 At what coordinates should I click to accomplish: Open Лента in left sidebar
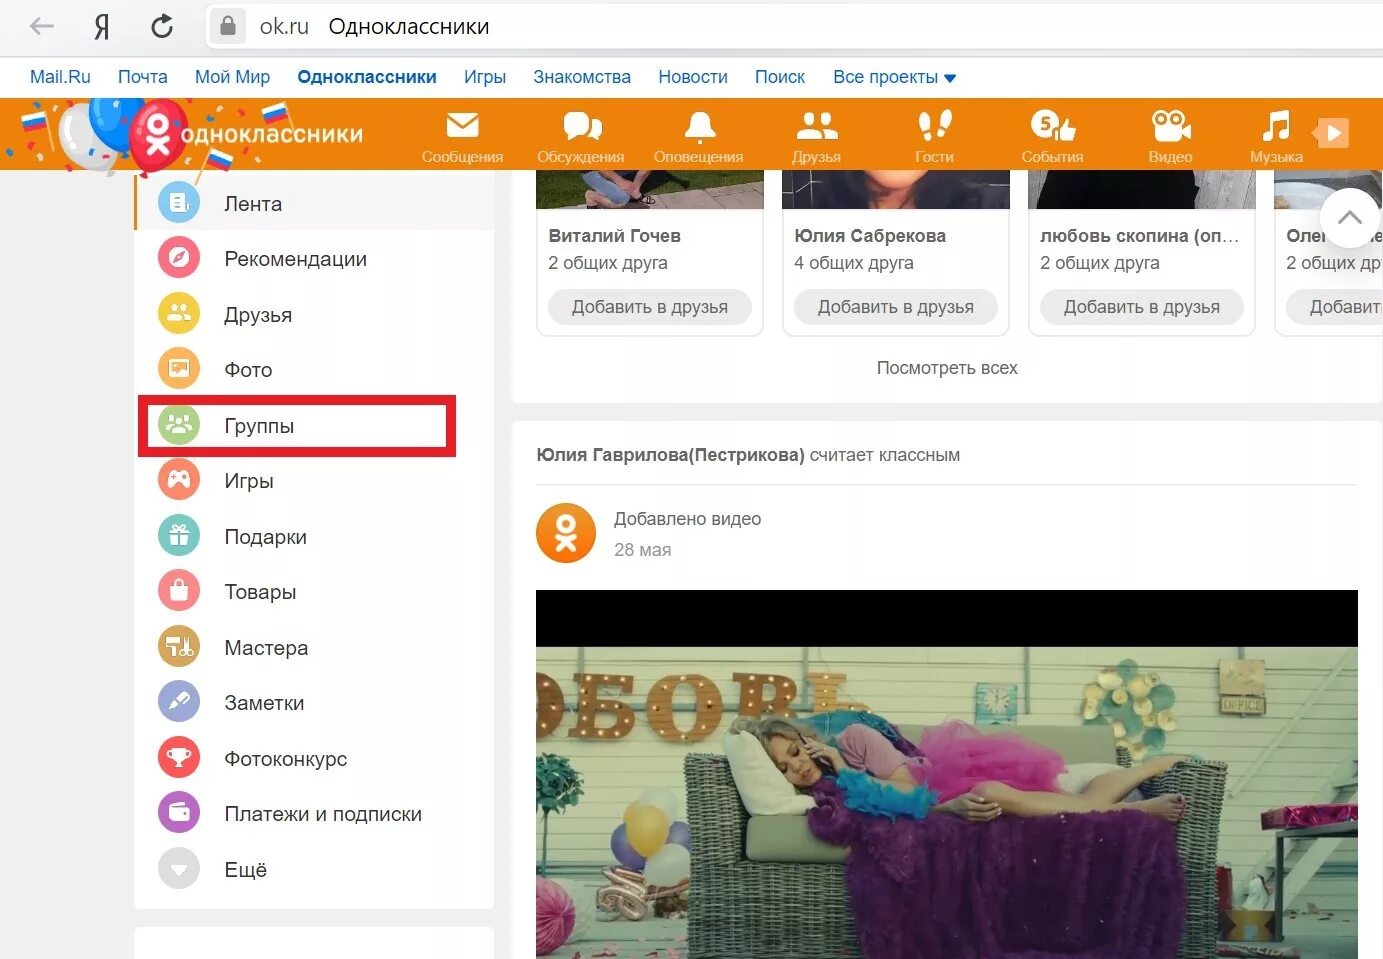click(253, 204)
